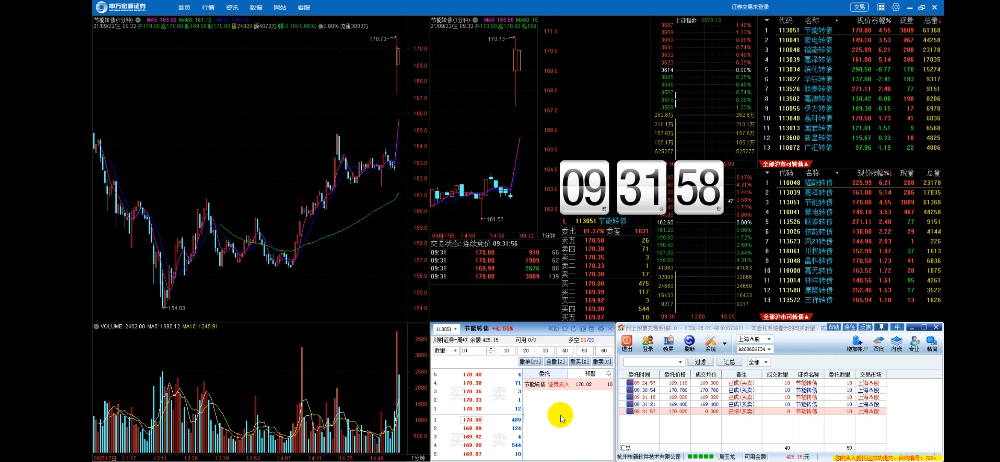Click the upper 全部沪市可转债 list tab
The image size is (1000, 462).
(x=788, y=163)
